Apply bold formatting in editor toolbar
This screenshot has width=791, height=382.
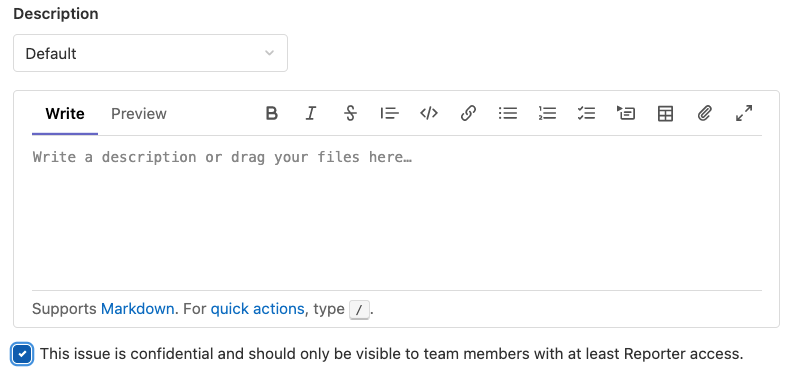click(x=271, y=114)
